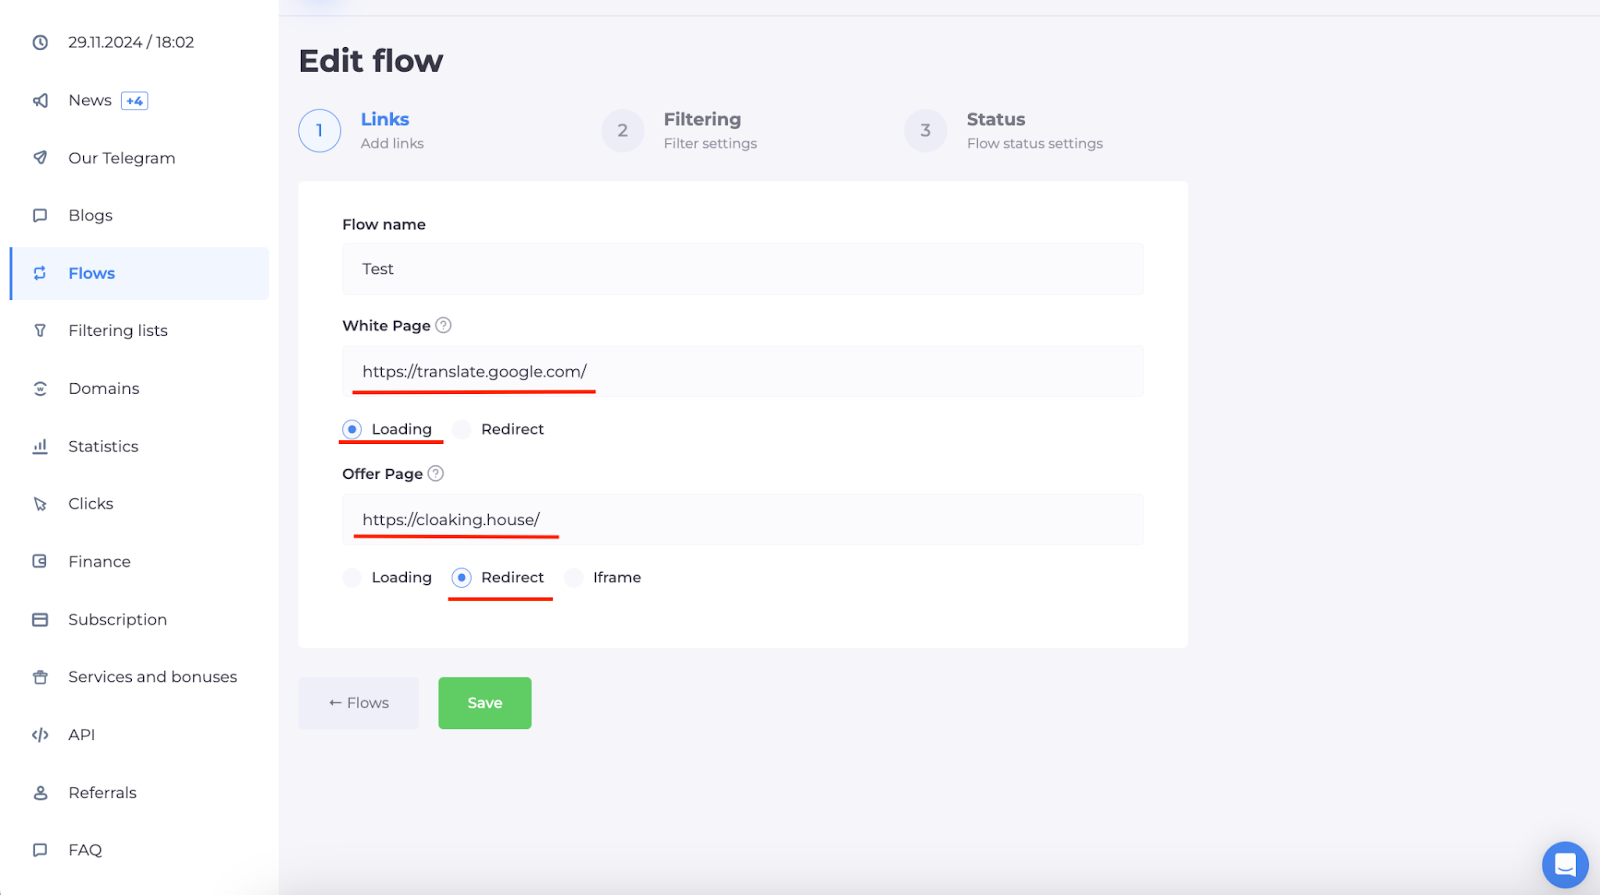Click the back to Flows button
This screenshot has height=895, width=1600.
tap(358, 703)
